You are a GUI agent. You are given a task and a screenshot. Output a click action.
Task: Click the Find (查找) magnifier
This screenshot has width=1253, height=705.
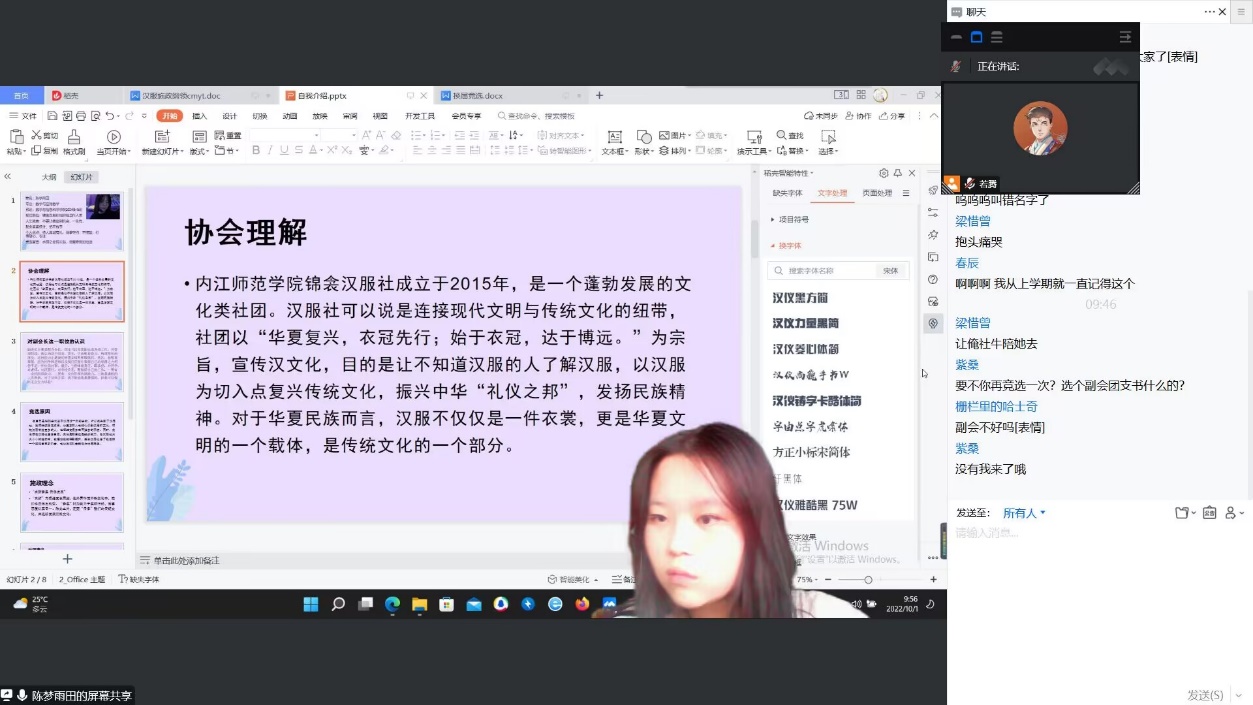click(781, 135)
